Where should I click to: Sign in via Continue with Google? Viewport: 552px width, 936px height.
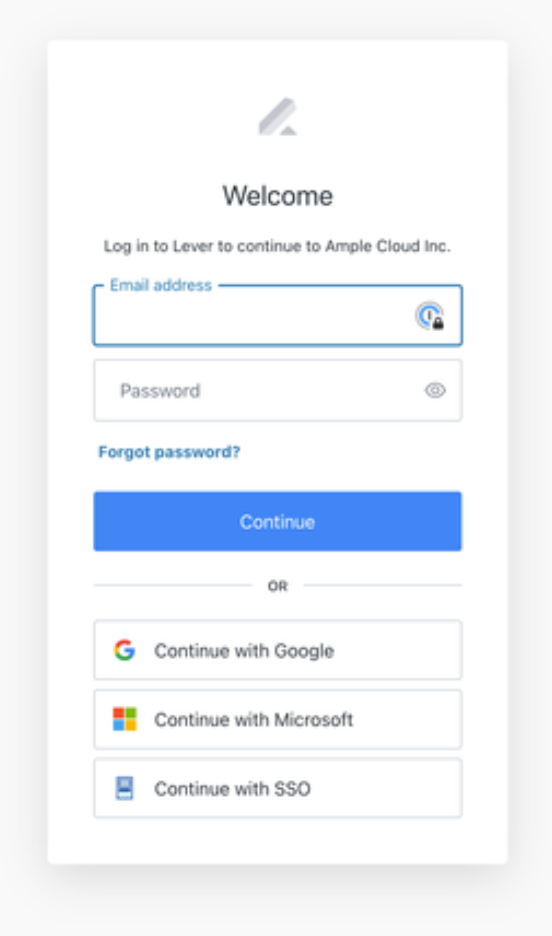click(277, 650)
